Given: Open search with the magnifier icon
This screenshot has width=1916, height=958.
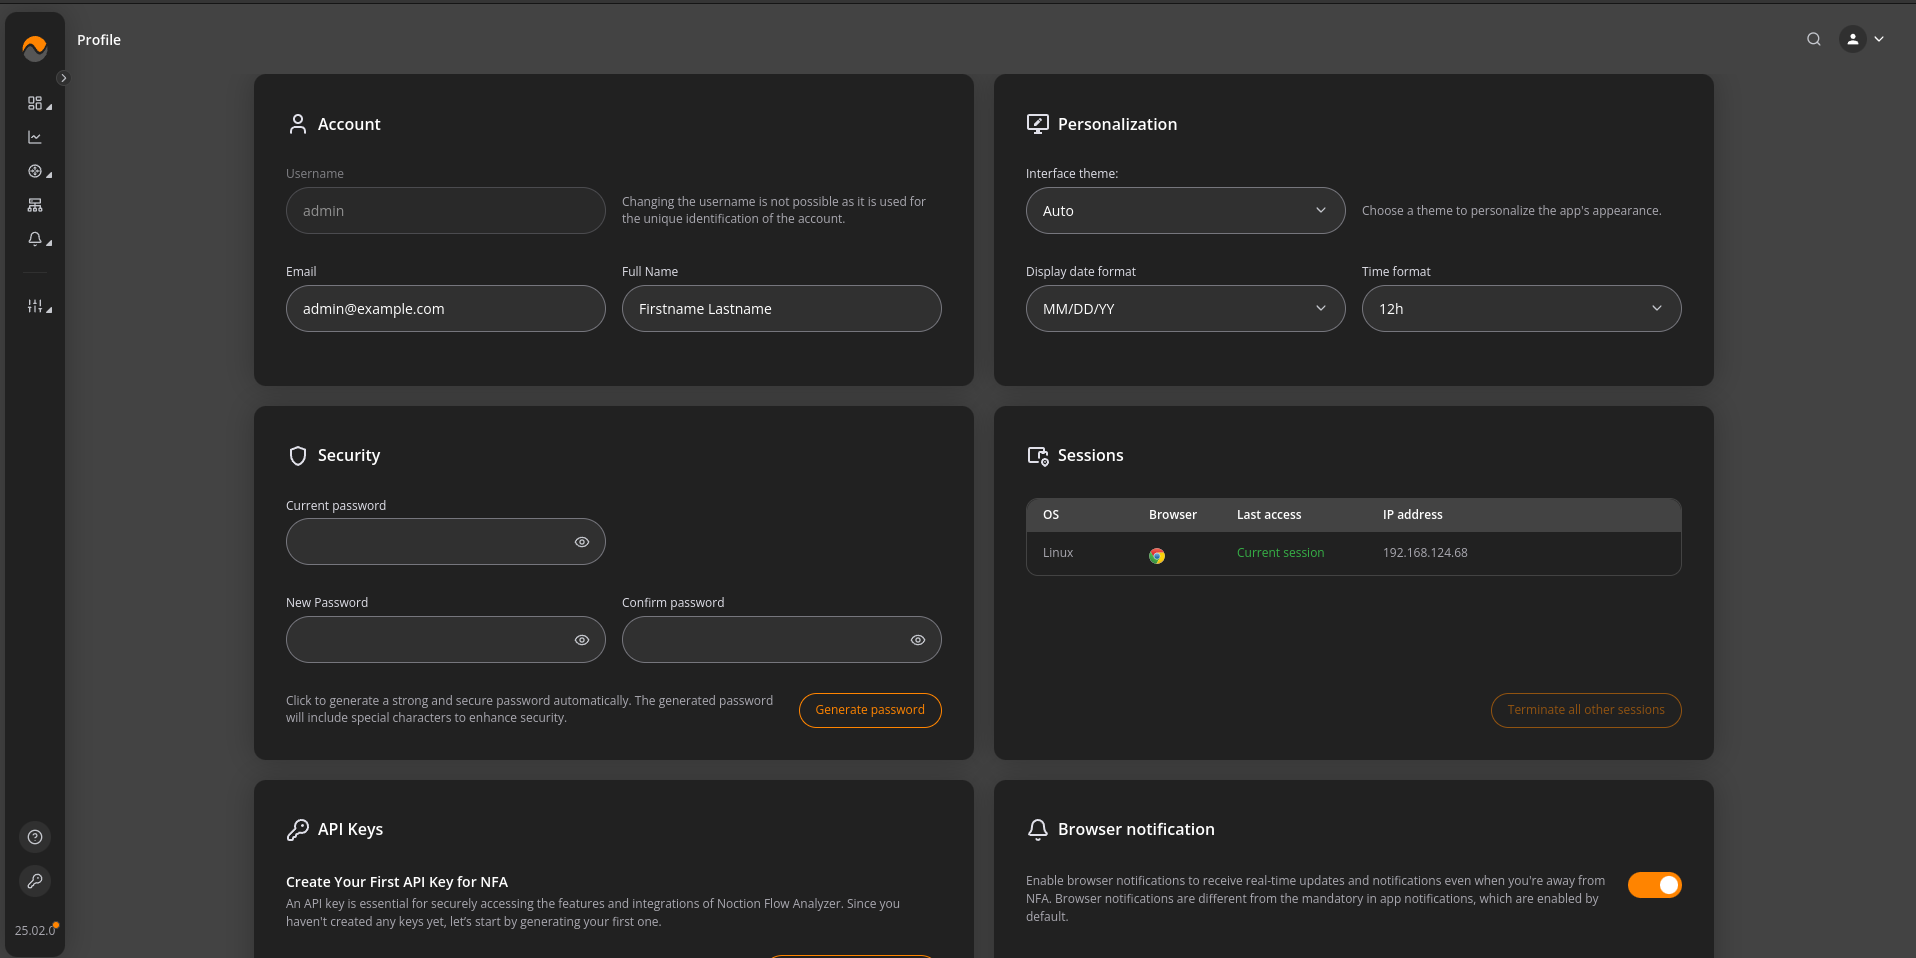Looking at the screenshot, I should (x=1813, y=40).
